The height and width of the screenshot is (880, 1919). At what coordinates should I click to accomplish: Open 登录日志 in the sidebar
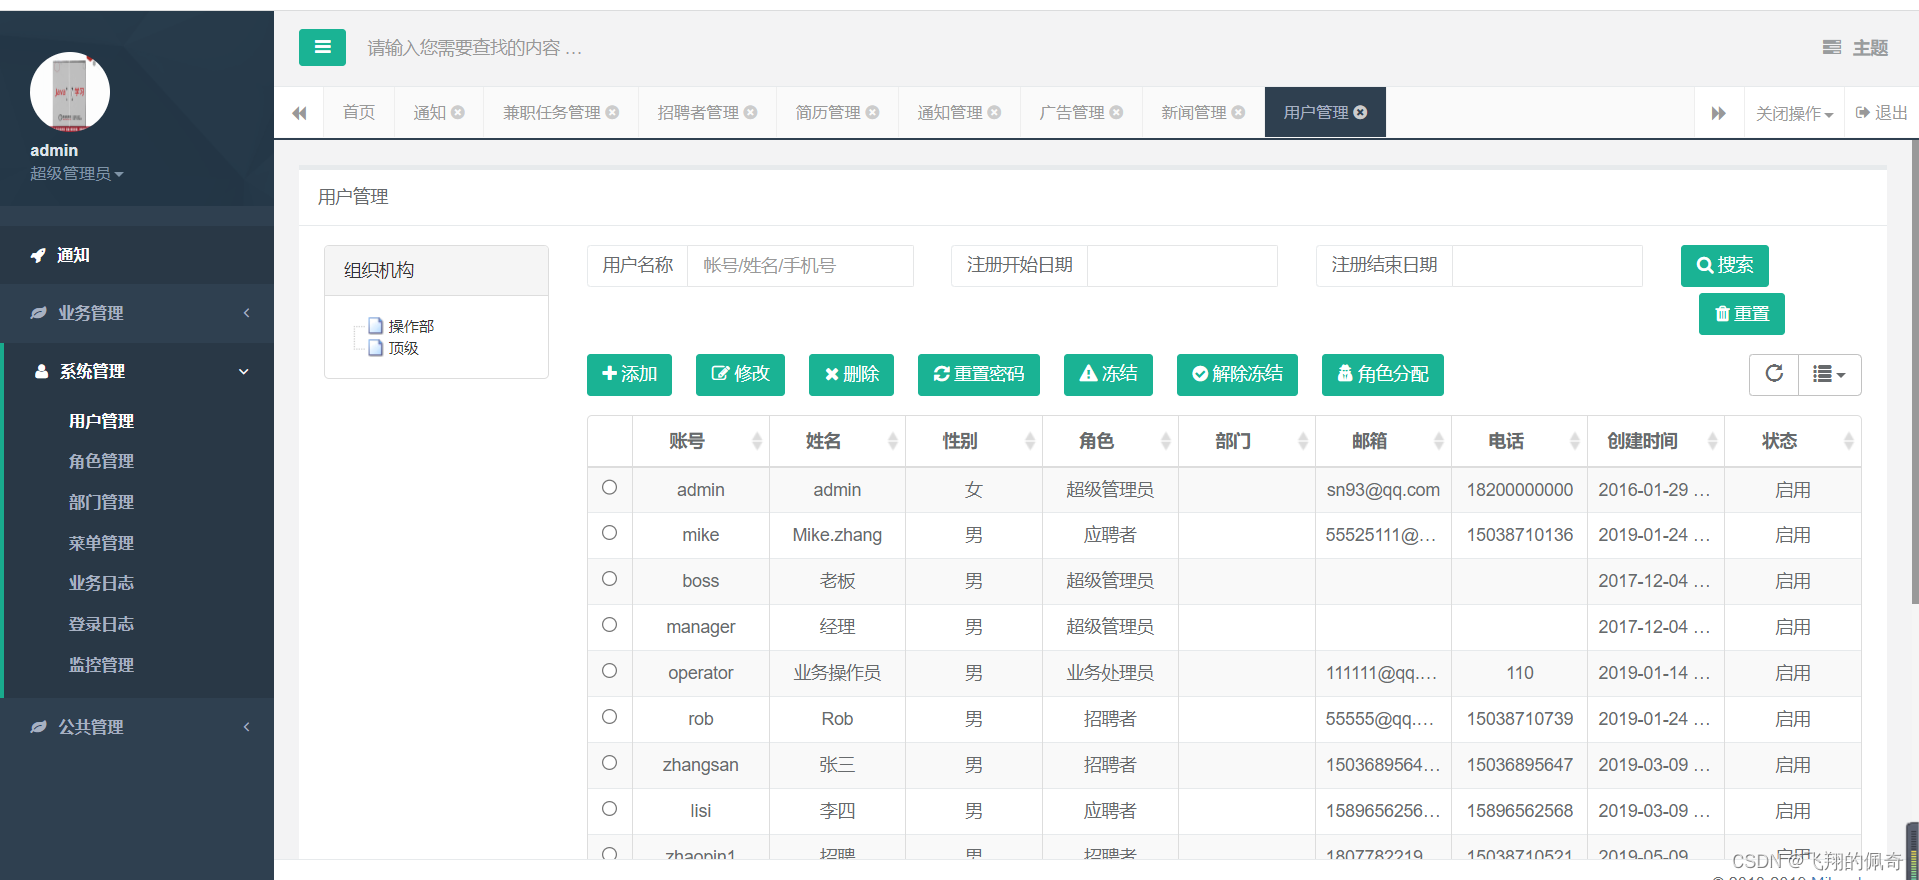[101, 624]
